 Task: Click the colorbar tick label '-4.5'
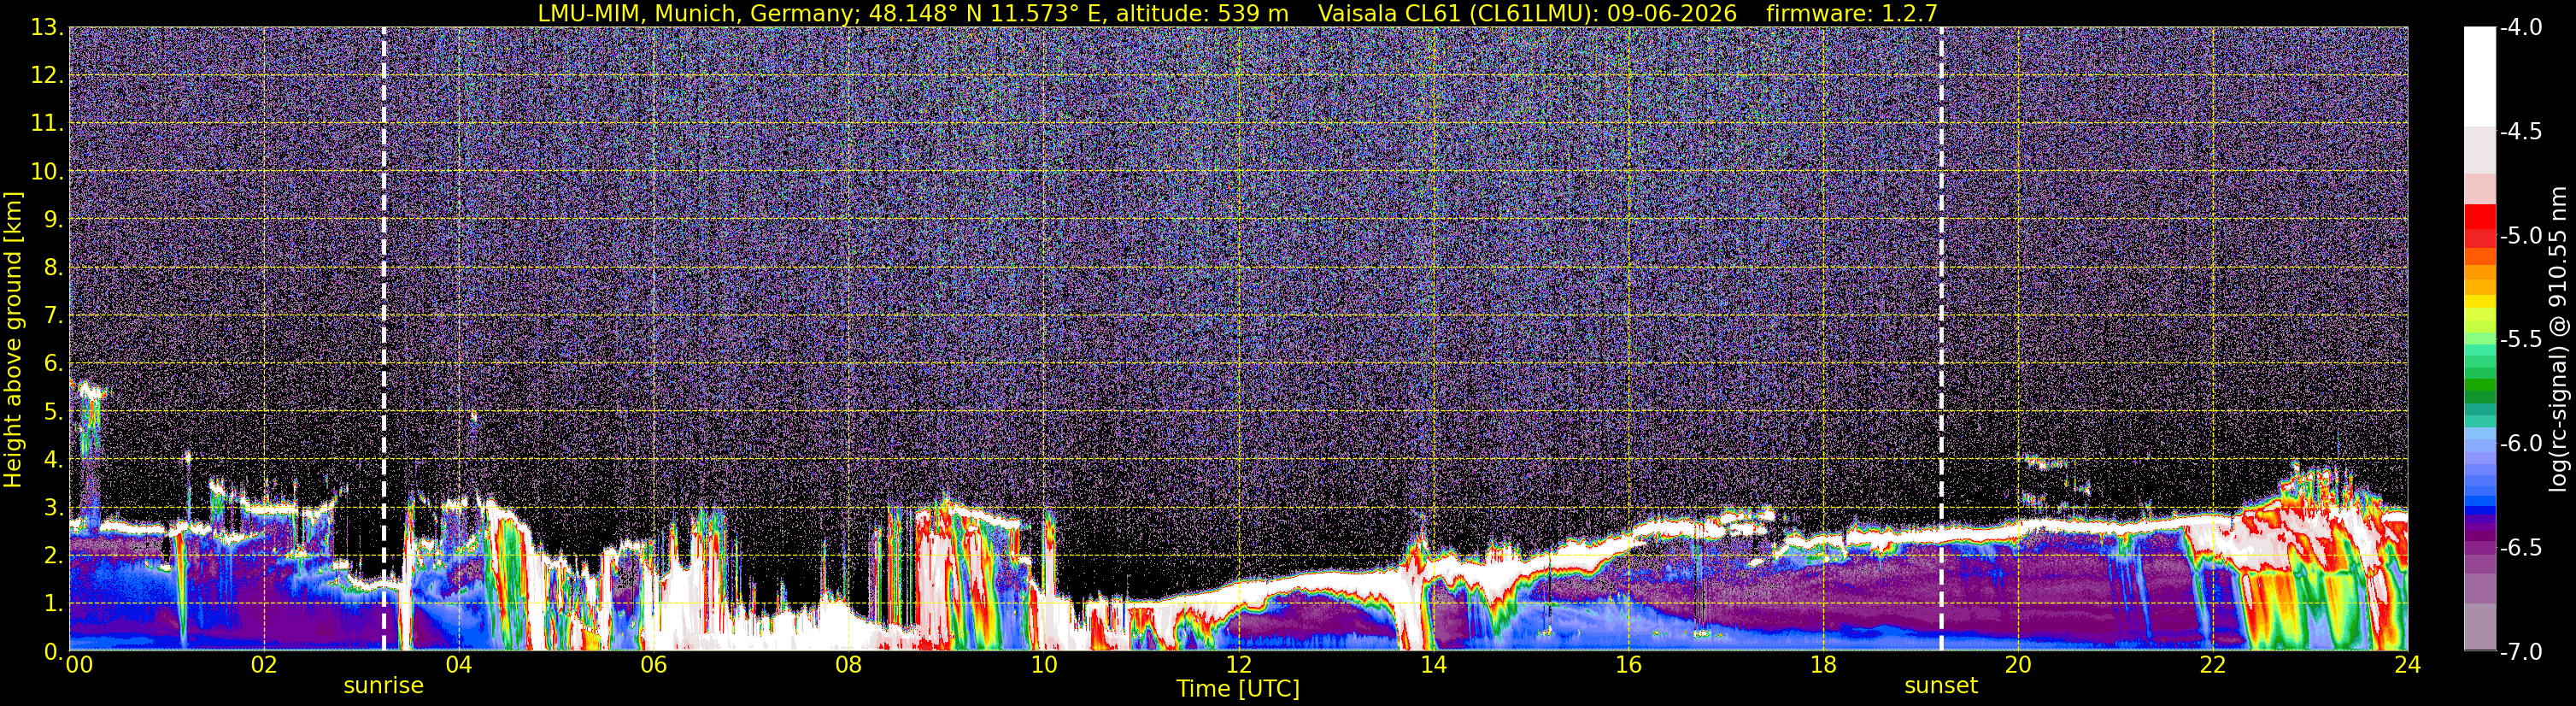click(x=2520, y=131)
